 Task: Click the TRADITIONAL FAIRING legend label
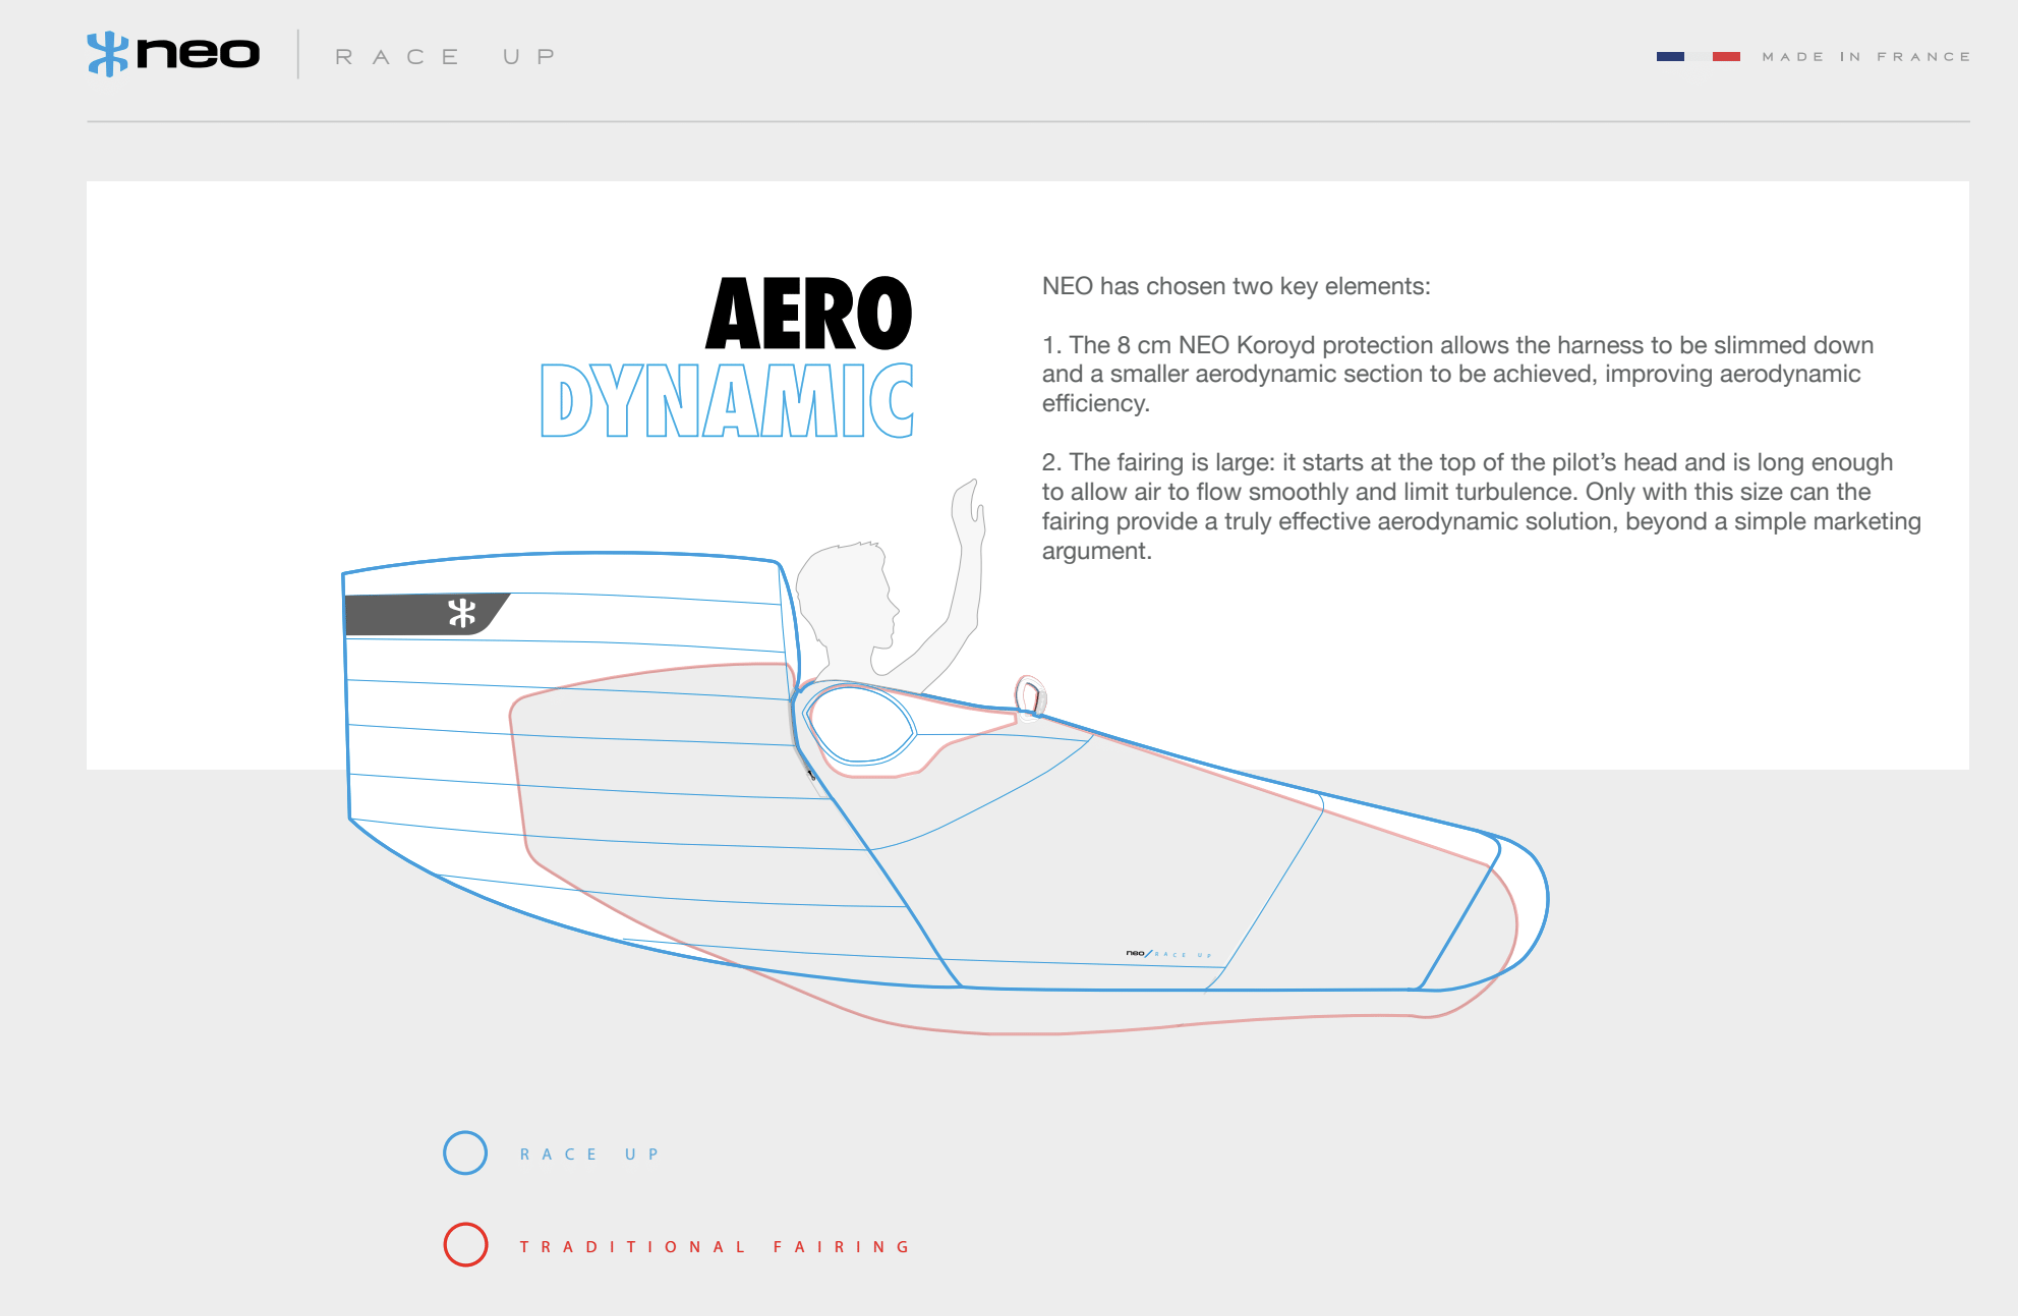[x=715, y=1247]
